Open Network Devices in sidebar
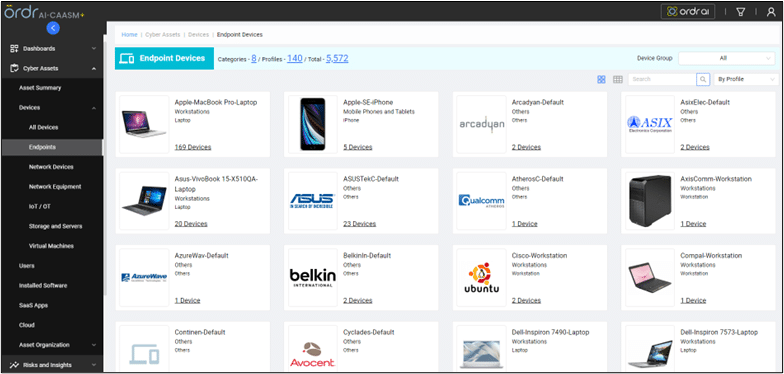 [51, 167]
